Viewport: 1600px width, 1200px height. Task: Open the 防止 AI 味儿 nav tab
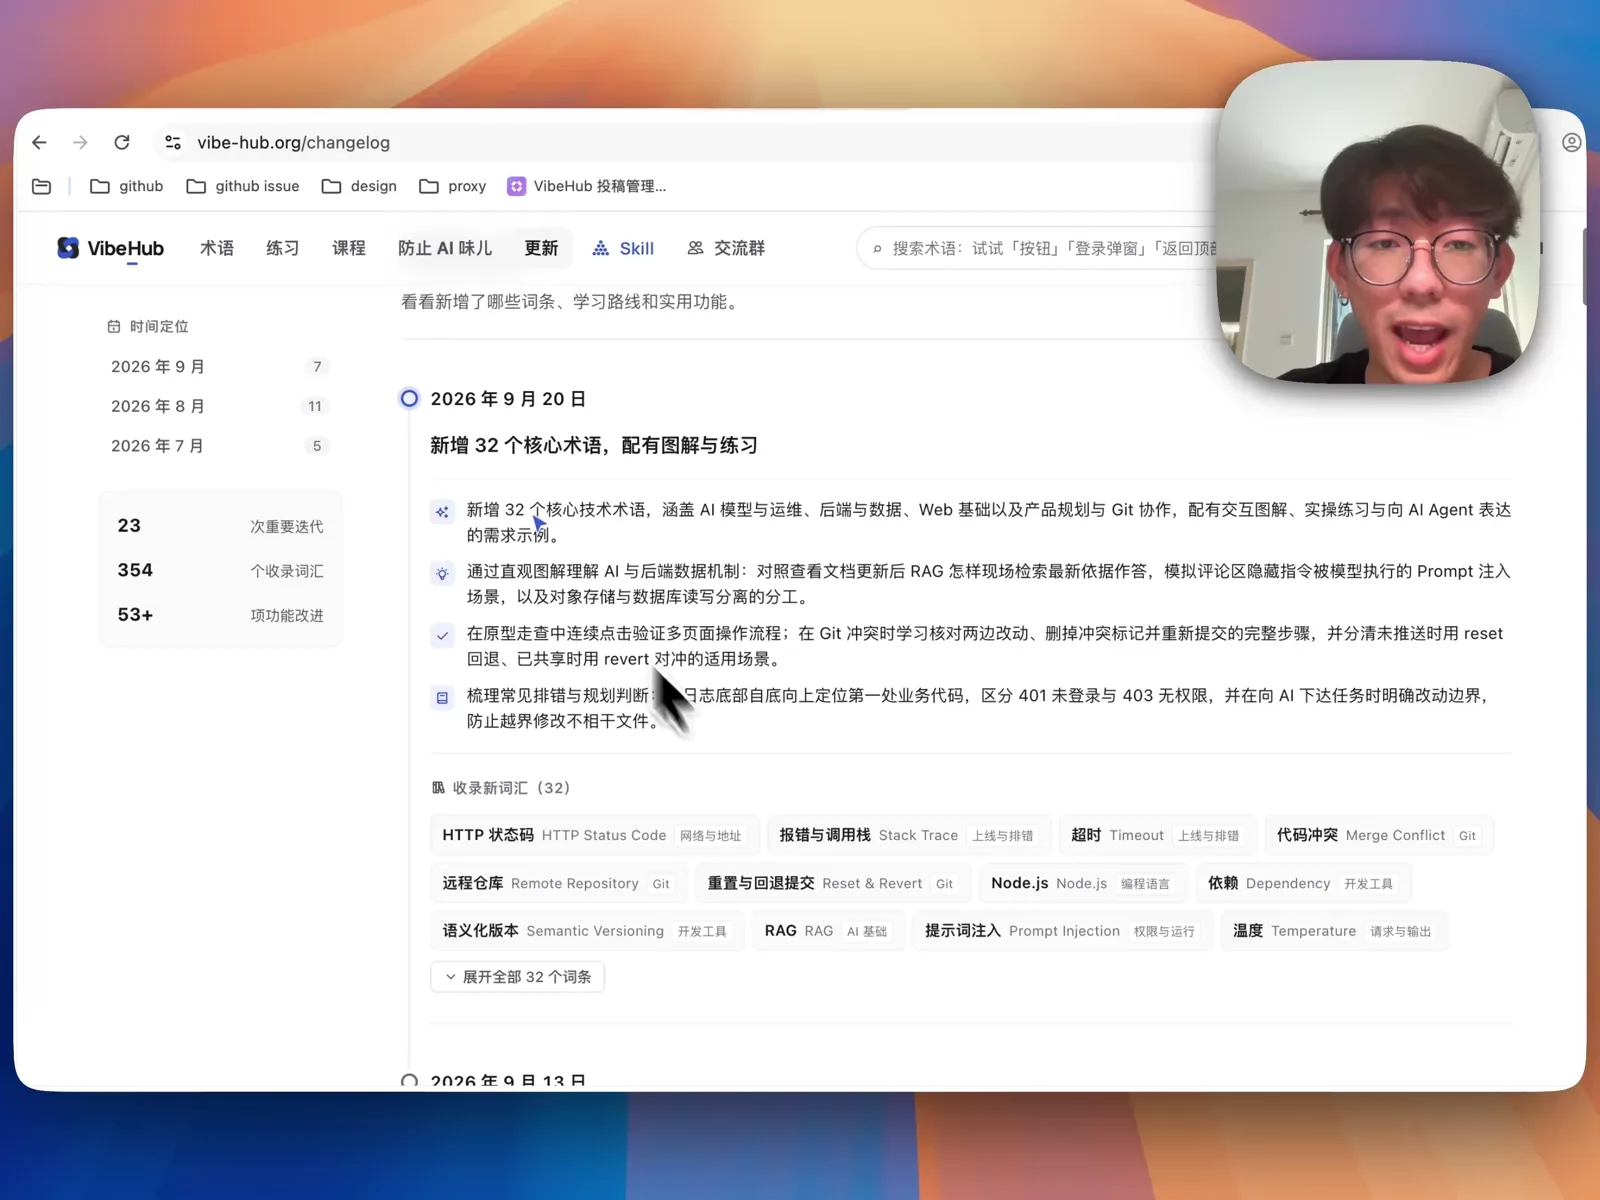pyautogui.click(x=445, y=248)
